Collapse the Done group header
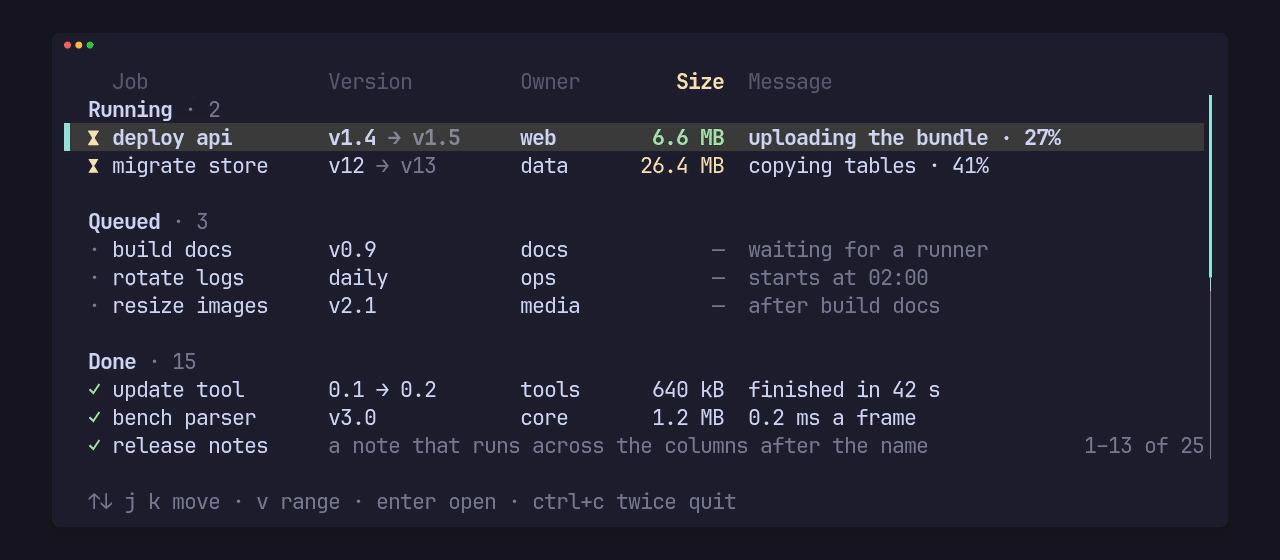Screen dimensions: 1280x560 [142, 362]
